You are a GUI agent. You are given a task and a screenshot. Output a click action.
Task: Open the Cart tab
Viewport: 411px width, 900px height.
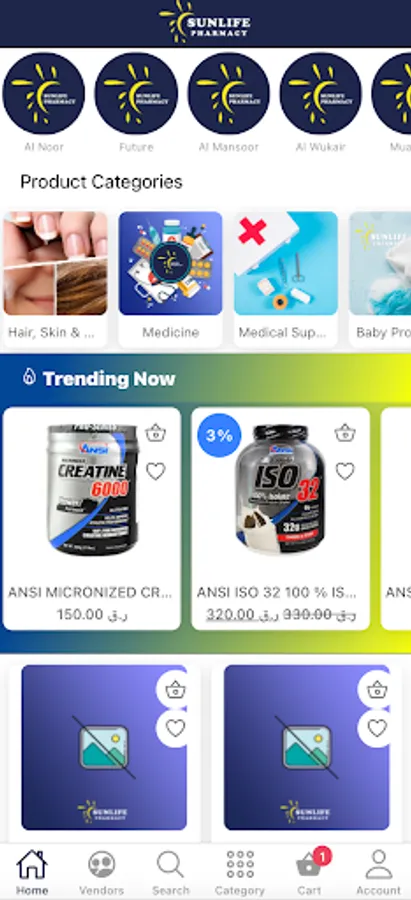click(309, 872)
